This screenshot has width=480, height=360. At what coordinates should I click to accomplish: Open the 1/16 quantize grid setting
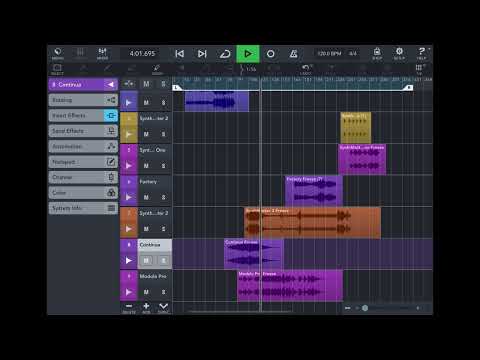pos(248,69)
